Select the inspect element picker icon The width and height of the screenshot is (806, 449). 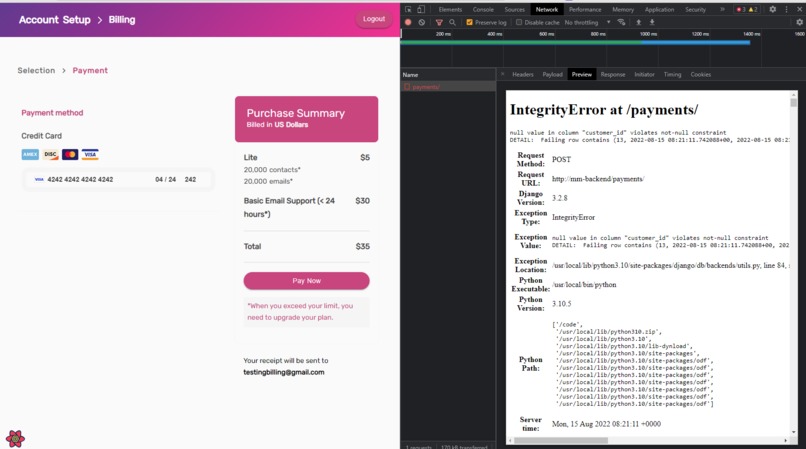(408, 9)
